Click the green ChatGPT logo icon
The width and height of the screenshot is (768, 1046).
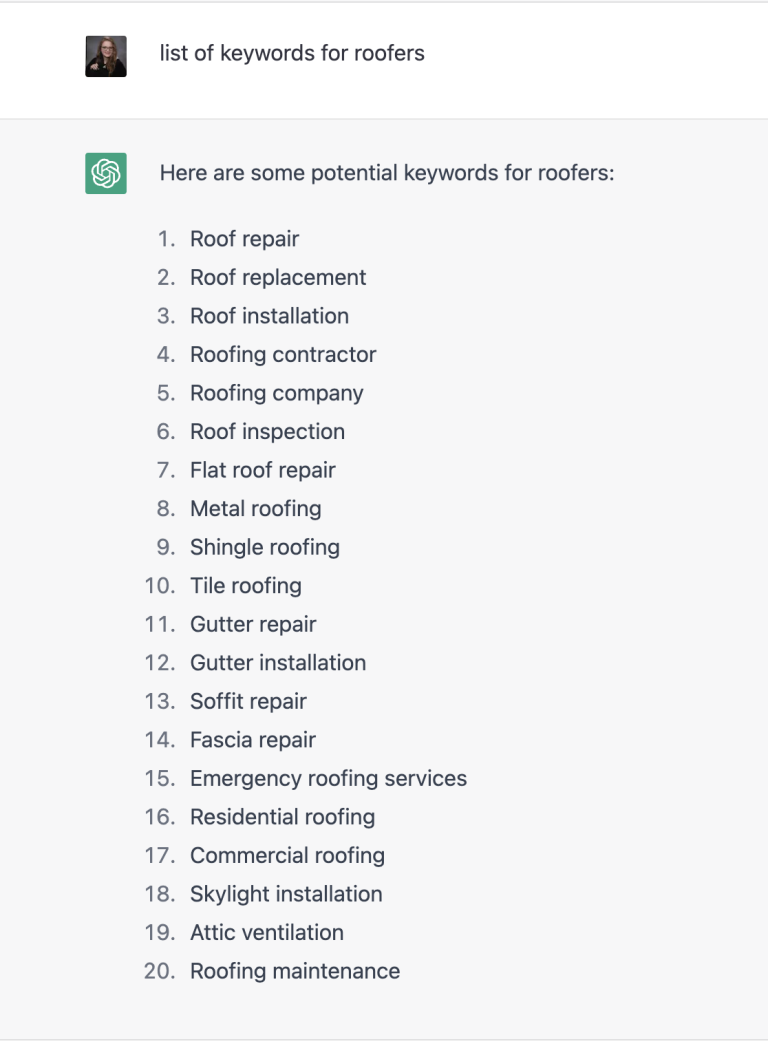pyautogui.click(x=105, y=173)
